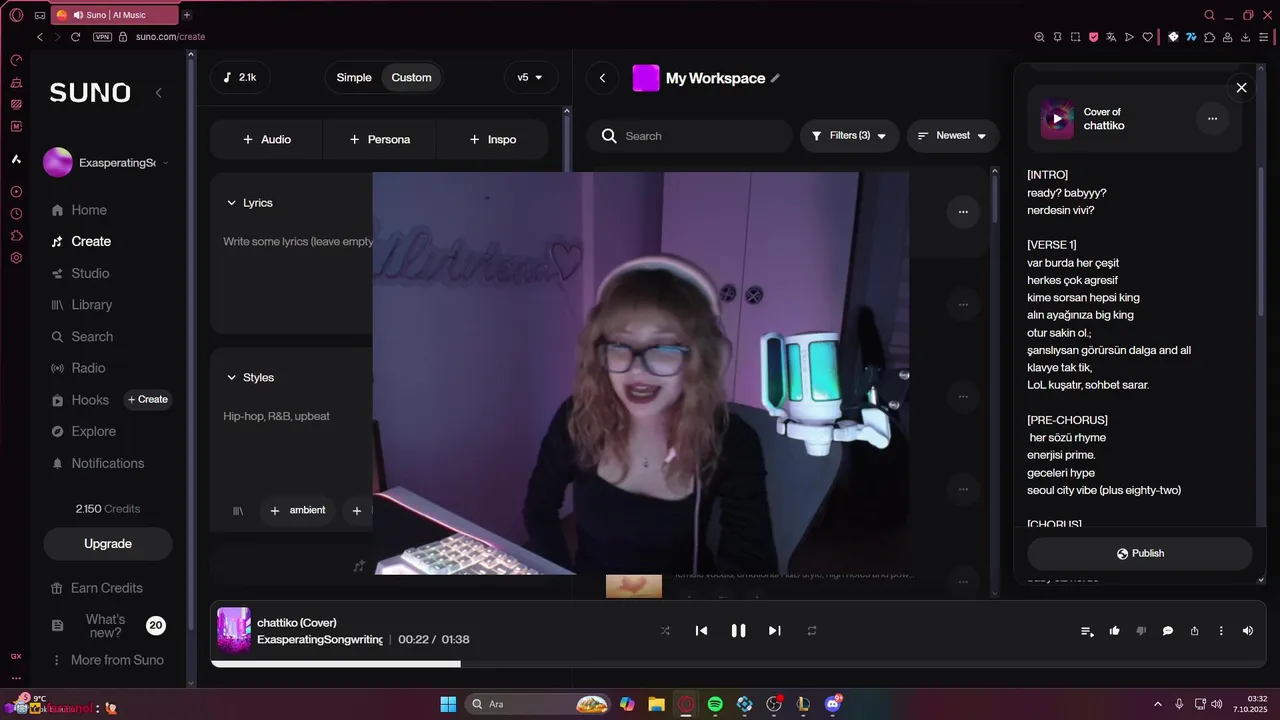Add the ambient style tag
Image resolution: width=1280 pixels, height=720 pixels.
pyautogui.click(x=297, y=511)
